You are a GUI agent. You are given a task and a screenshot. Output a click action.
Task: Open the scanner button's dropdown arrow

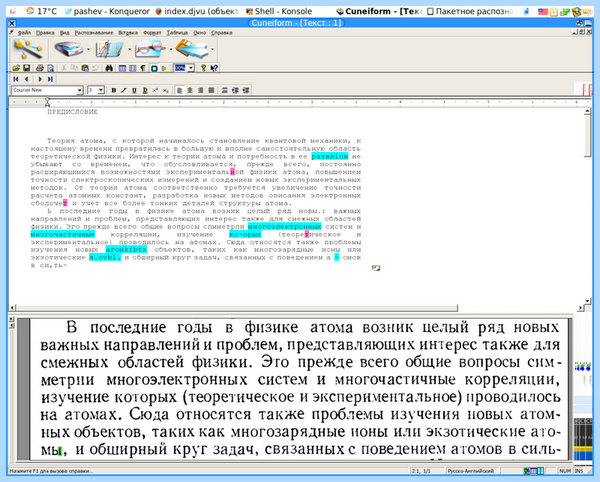[88, 49]
